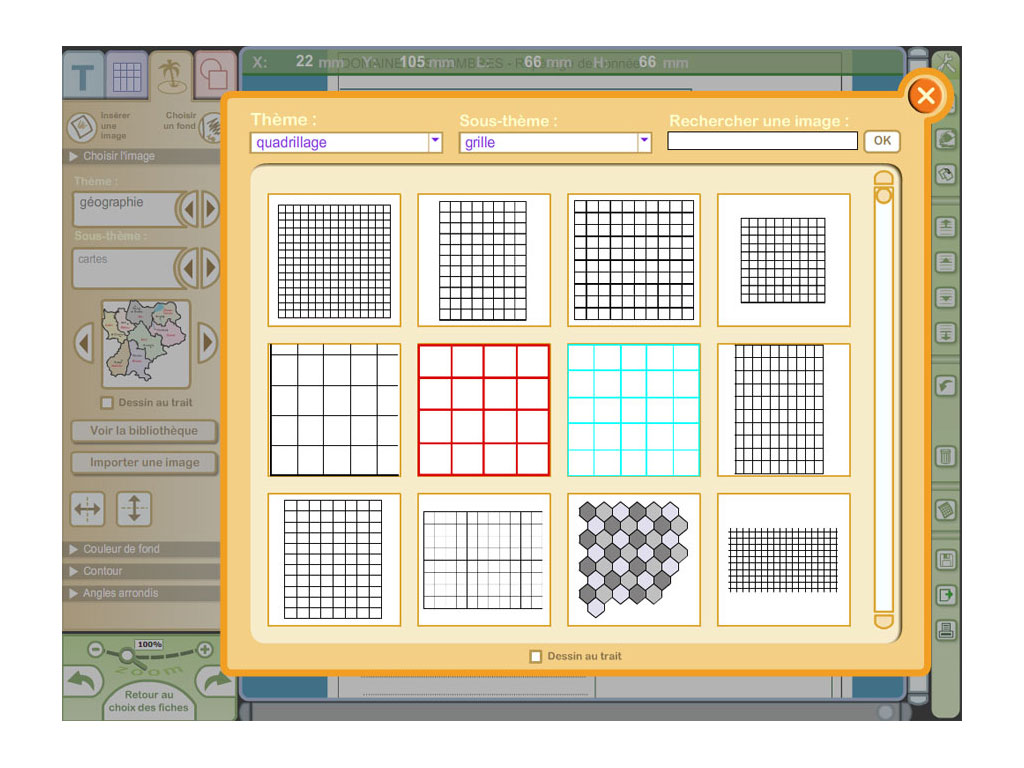Image resolution: width=1024 pixels, height=768 pixels.
Task: Switch to the Text tool tab
Action: tap(84, 76)
